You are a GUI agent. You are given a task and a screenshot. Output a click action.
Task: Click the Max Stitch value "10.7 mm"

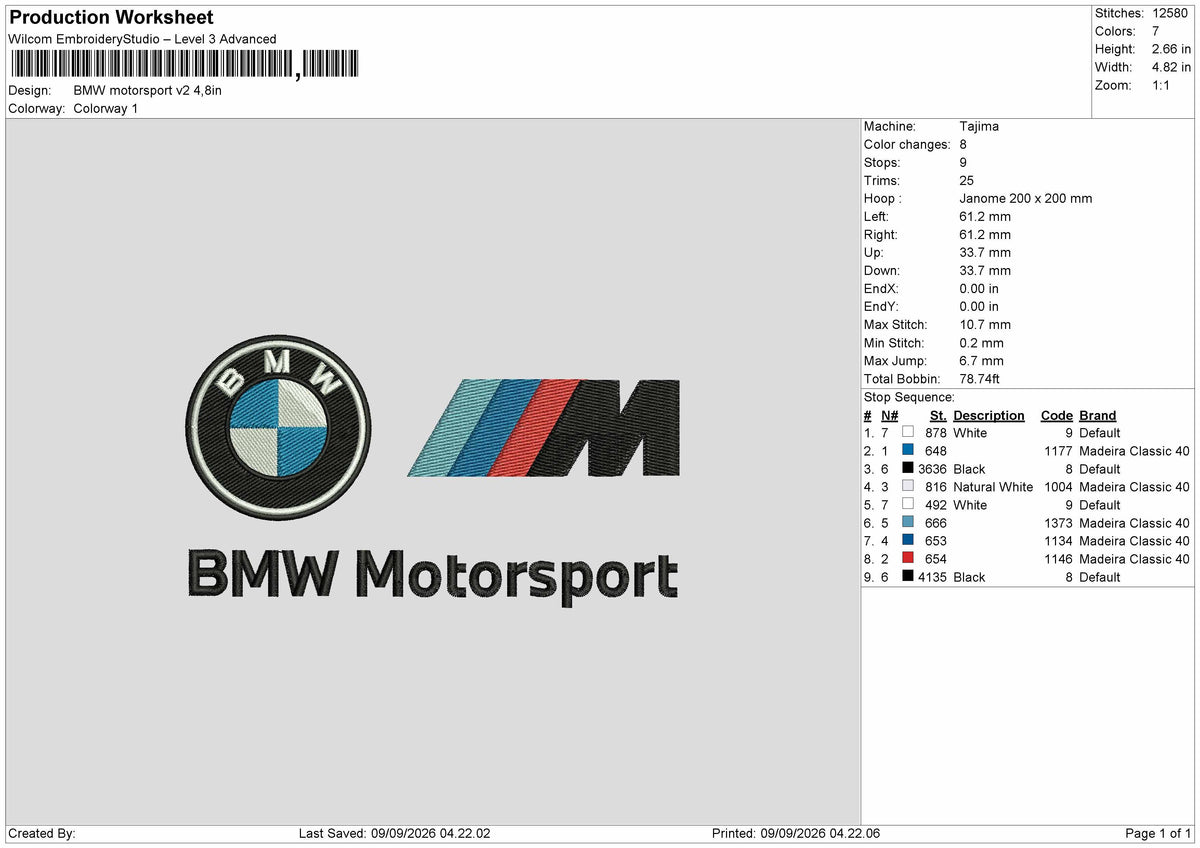coord(985,325)
